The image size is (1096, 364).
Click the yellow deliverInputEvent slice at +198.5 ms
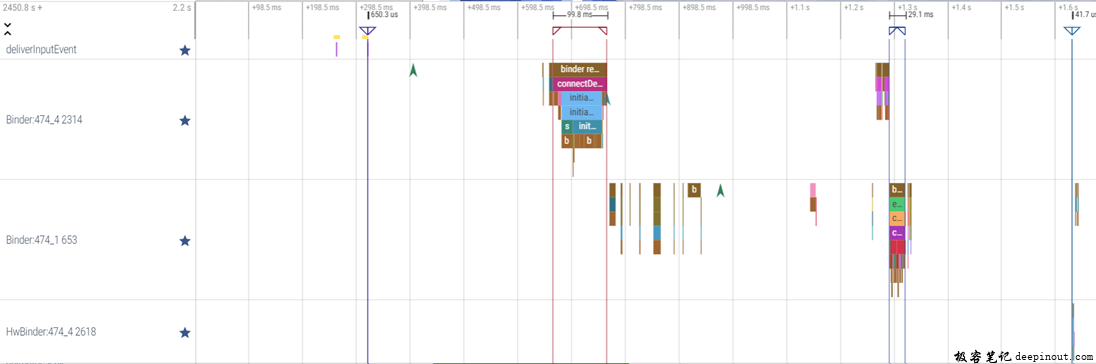click(x=337, y=37)
